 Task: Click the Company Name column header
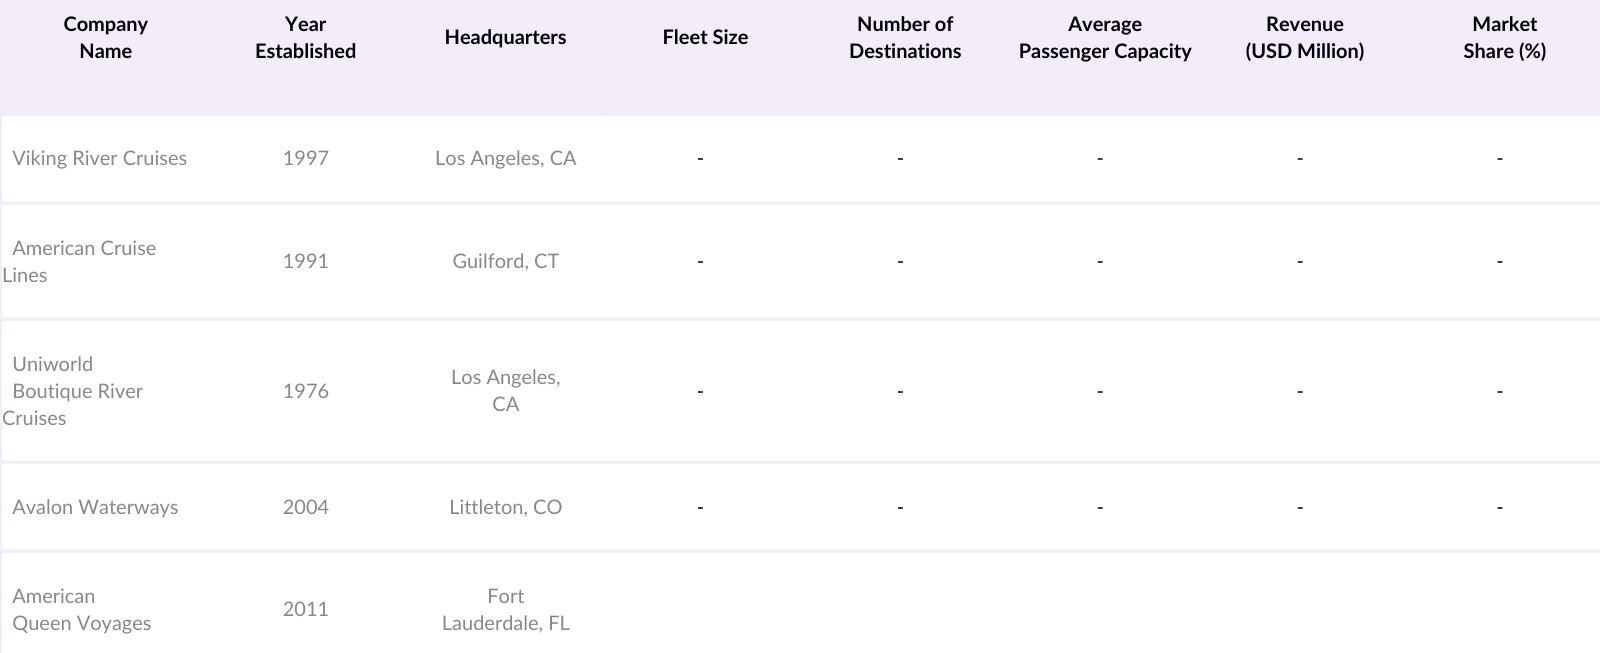point(105,38)
